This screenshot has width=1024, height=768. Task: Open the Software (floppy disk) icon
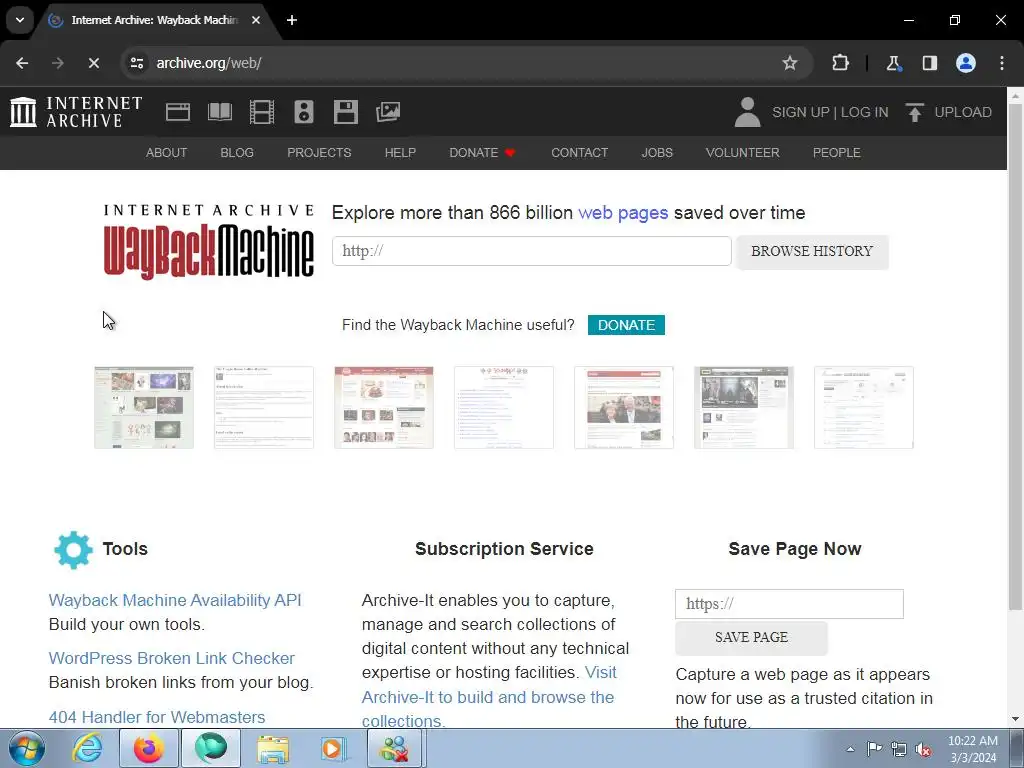coord(345,112)
